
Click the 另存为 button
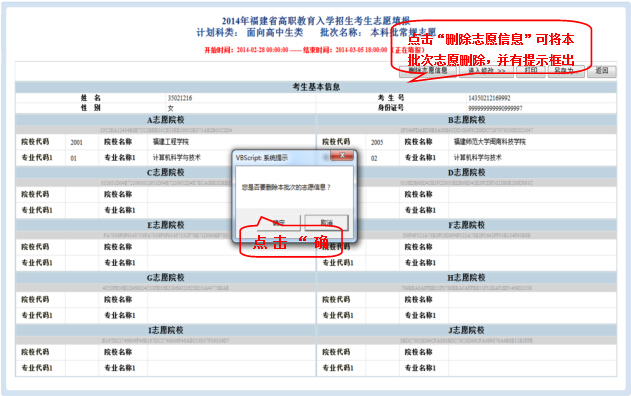tap(566, 71)
